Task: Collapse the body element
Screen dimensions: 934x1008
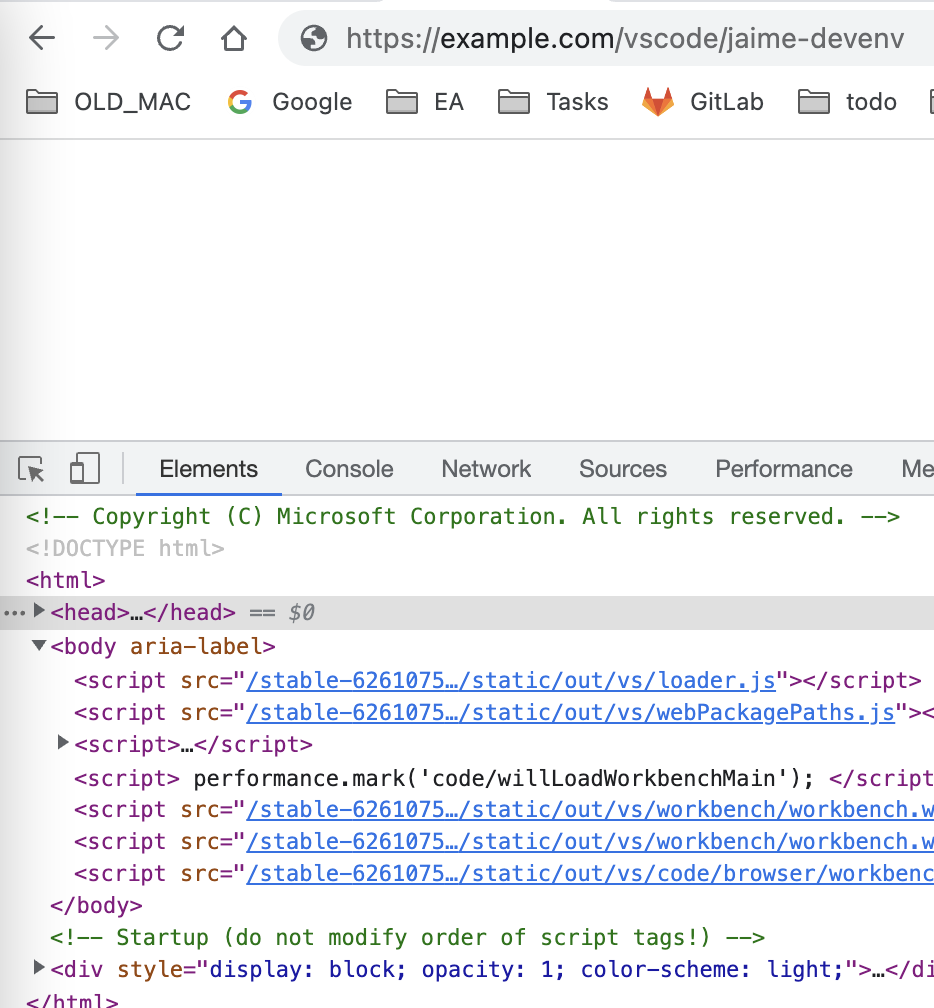Action: point(38,646)
